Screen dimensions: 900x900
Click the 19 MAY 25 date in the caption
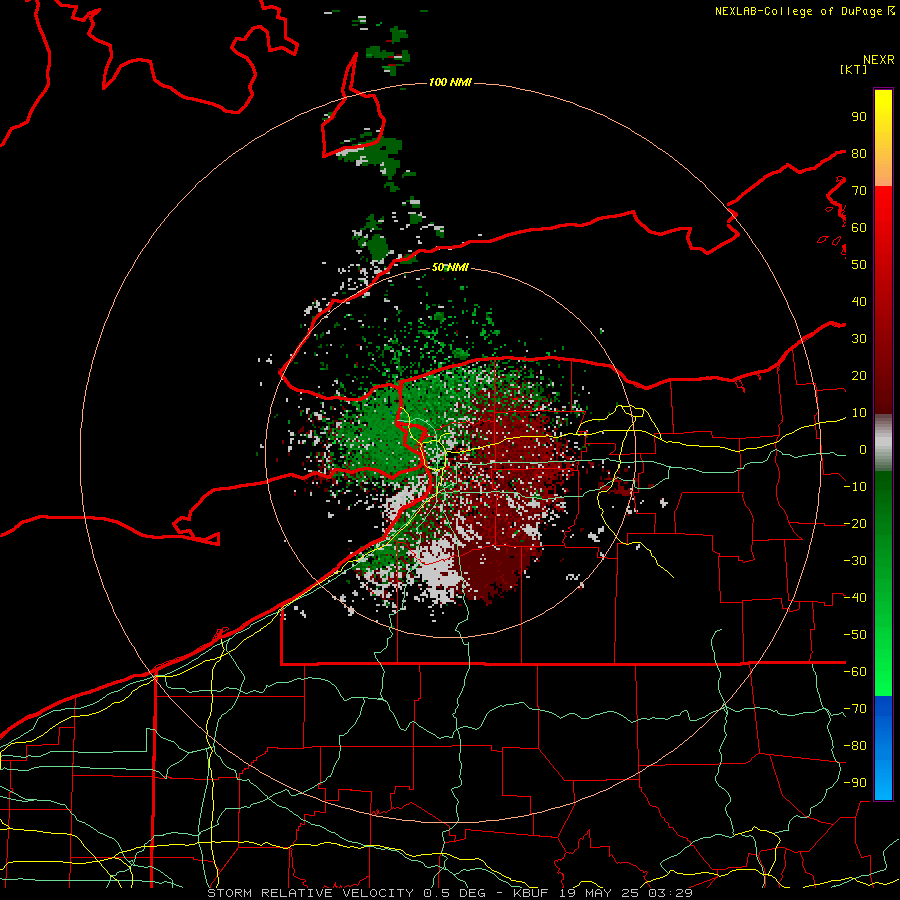(600, 893)
